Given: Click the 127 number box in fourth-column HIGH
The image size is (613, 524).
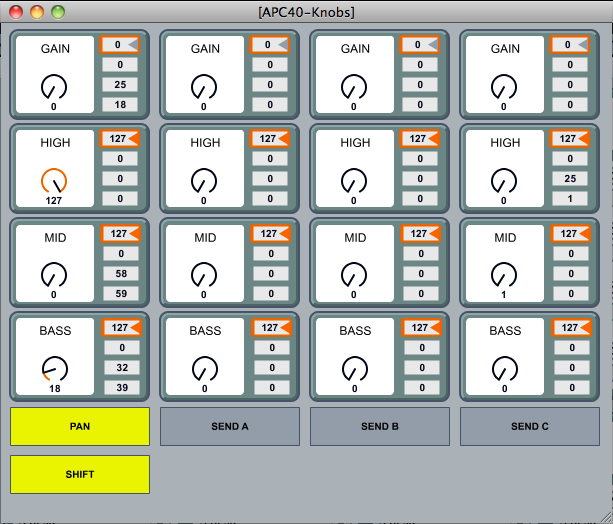Looking at the screenshot, I should (570, 139).
